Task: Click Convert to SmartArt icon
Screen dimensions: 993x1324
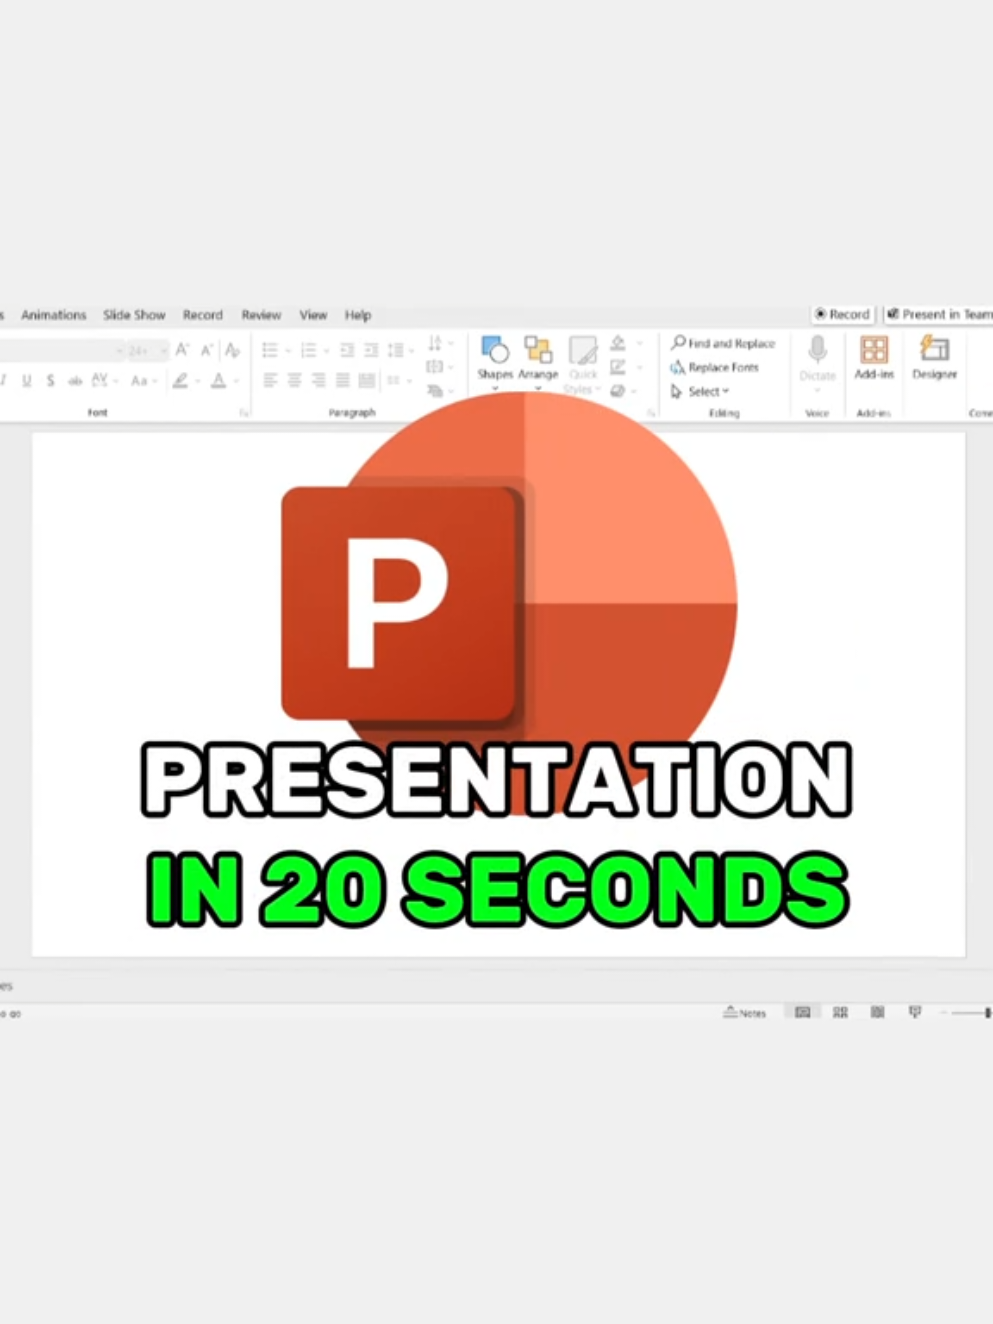Action: [435, 391]
